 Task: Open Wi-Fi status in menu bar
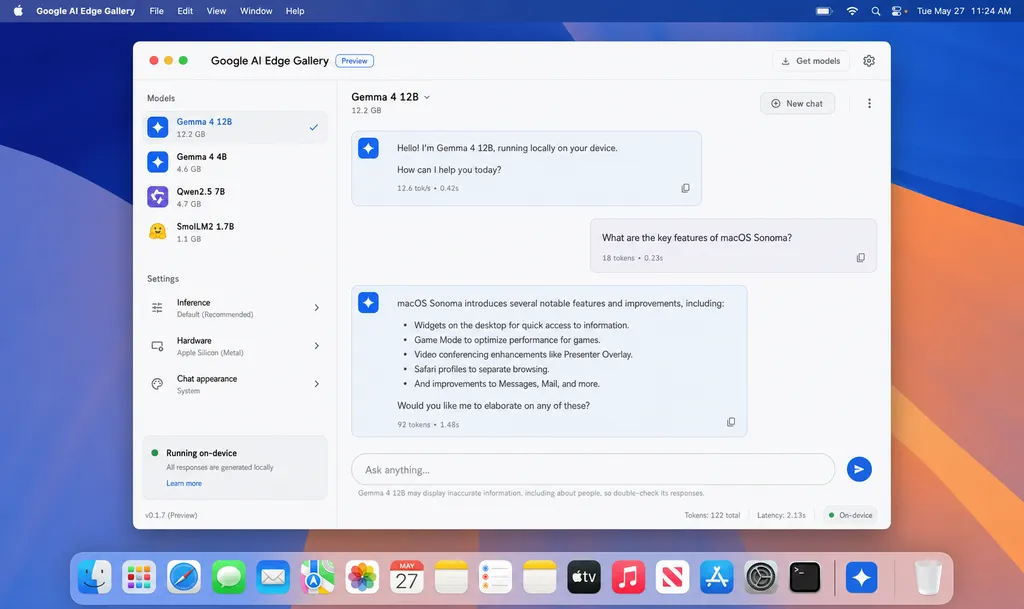852,11
